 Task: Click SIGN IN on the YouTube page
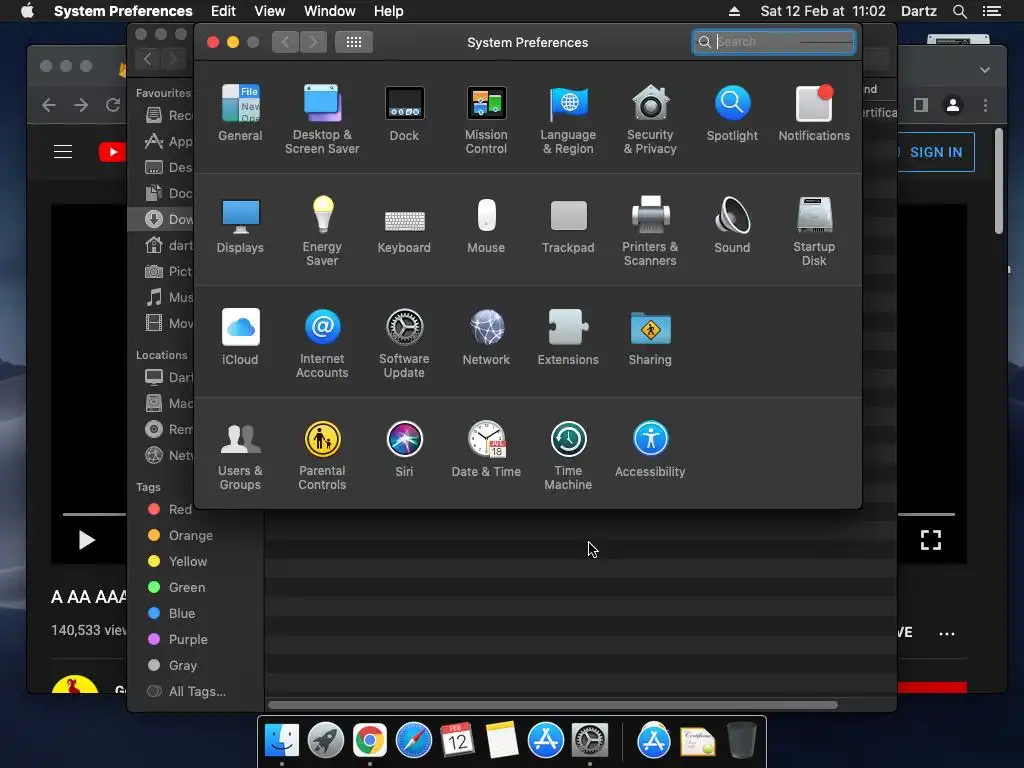tap(935, 152)
